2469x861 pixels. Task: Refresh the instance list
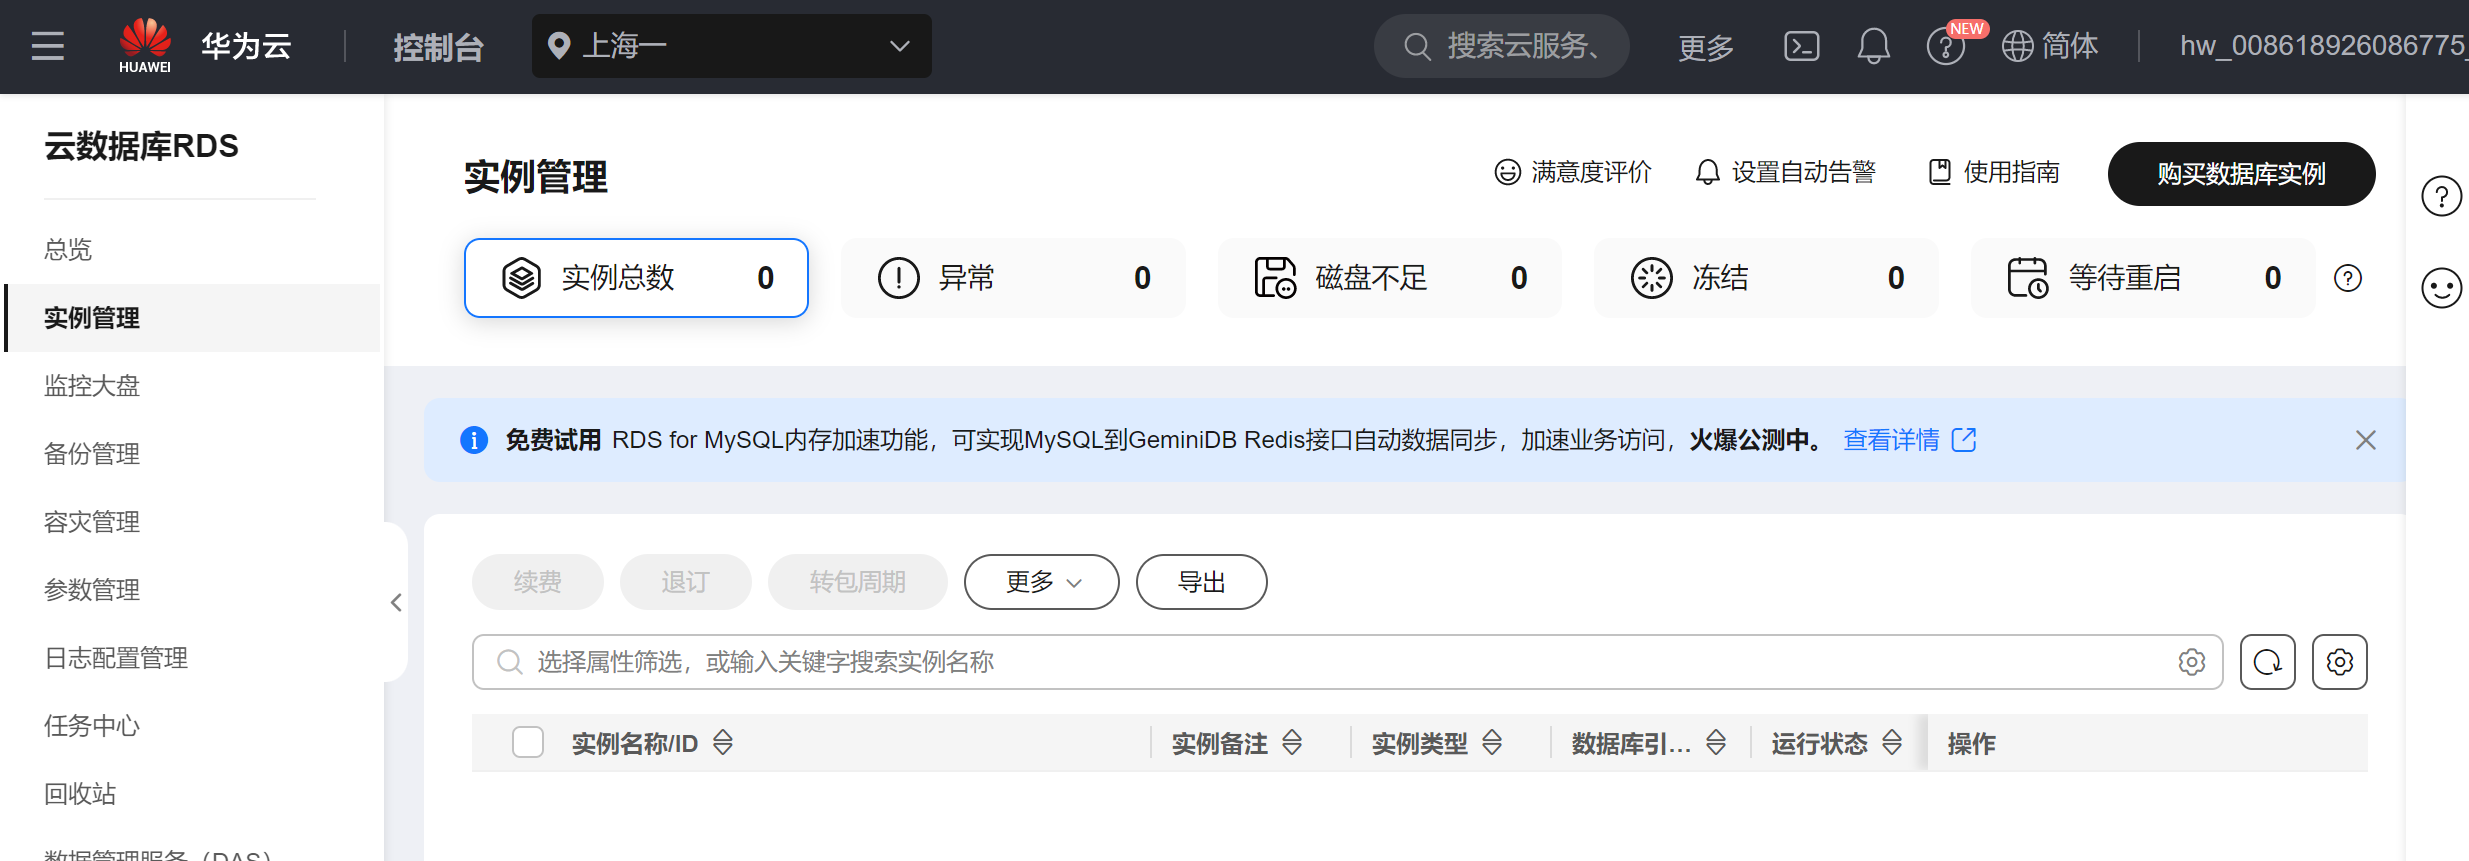pos(2267,662)
